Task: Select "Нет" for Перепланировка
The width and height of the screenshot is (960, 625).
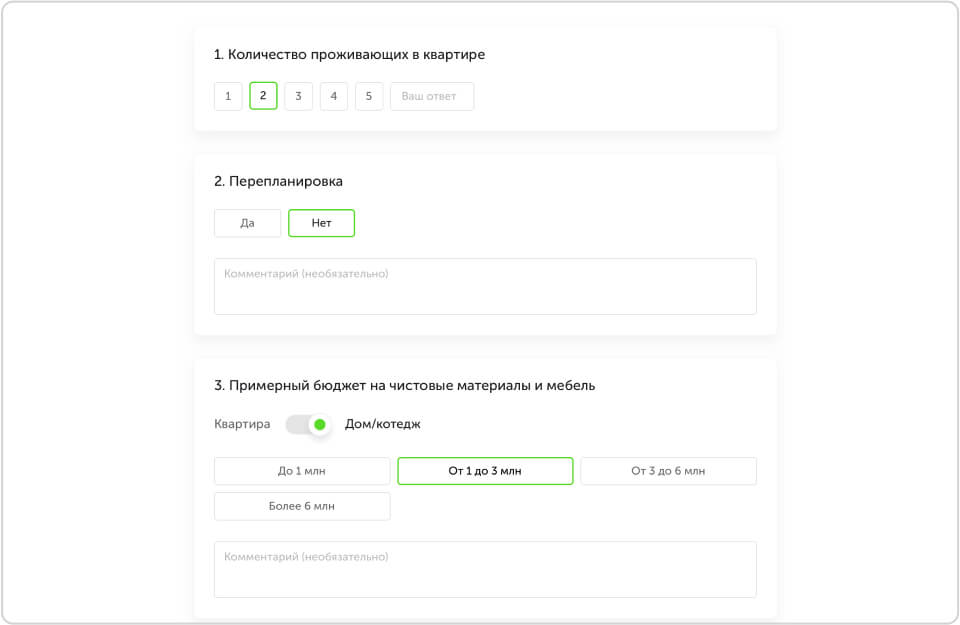Action: point(321,223)
